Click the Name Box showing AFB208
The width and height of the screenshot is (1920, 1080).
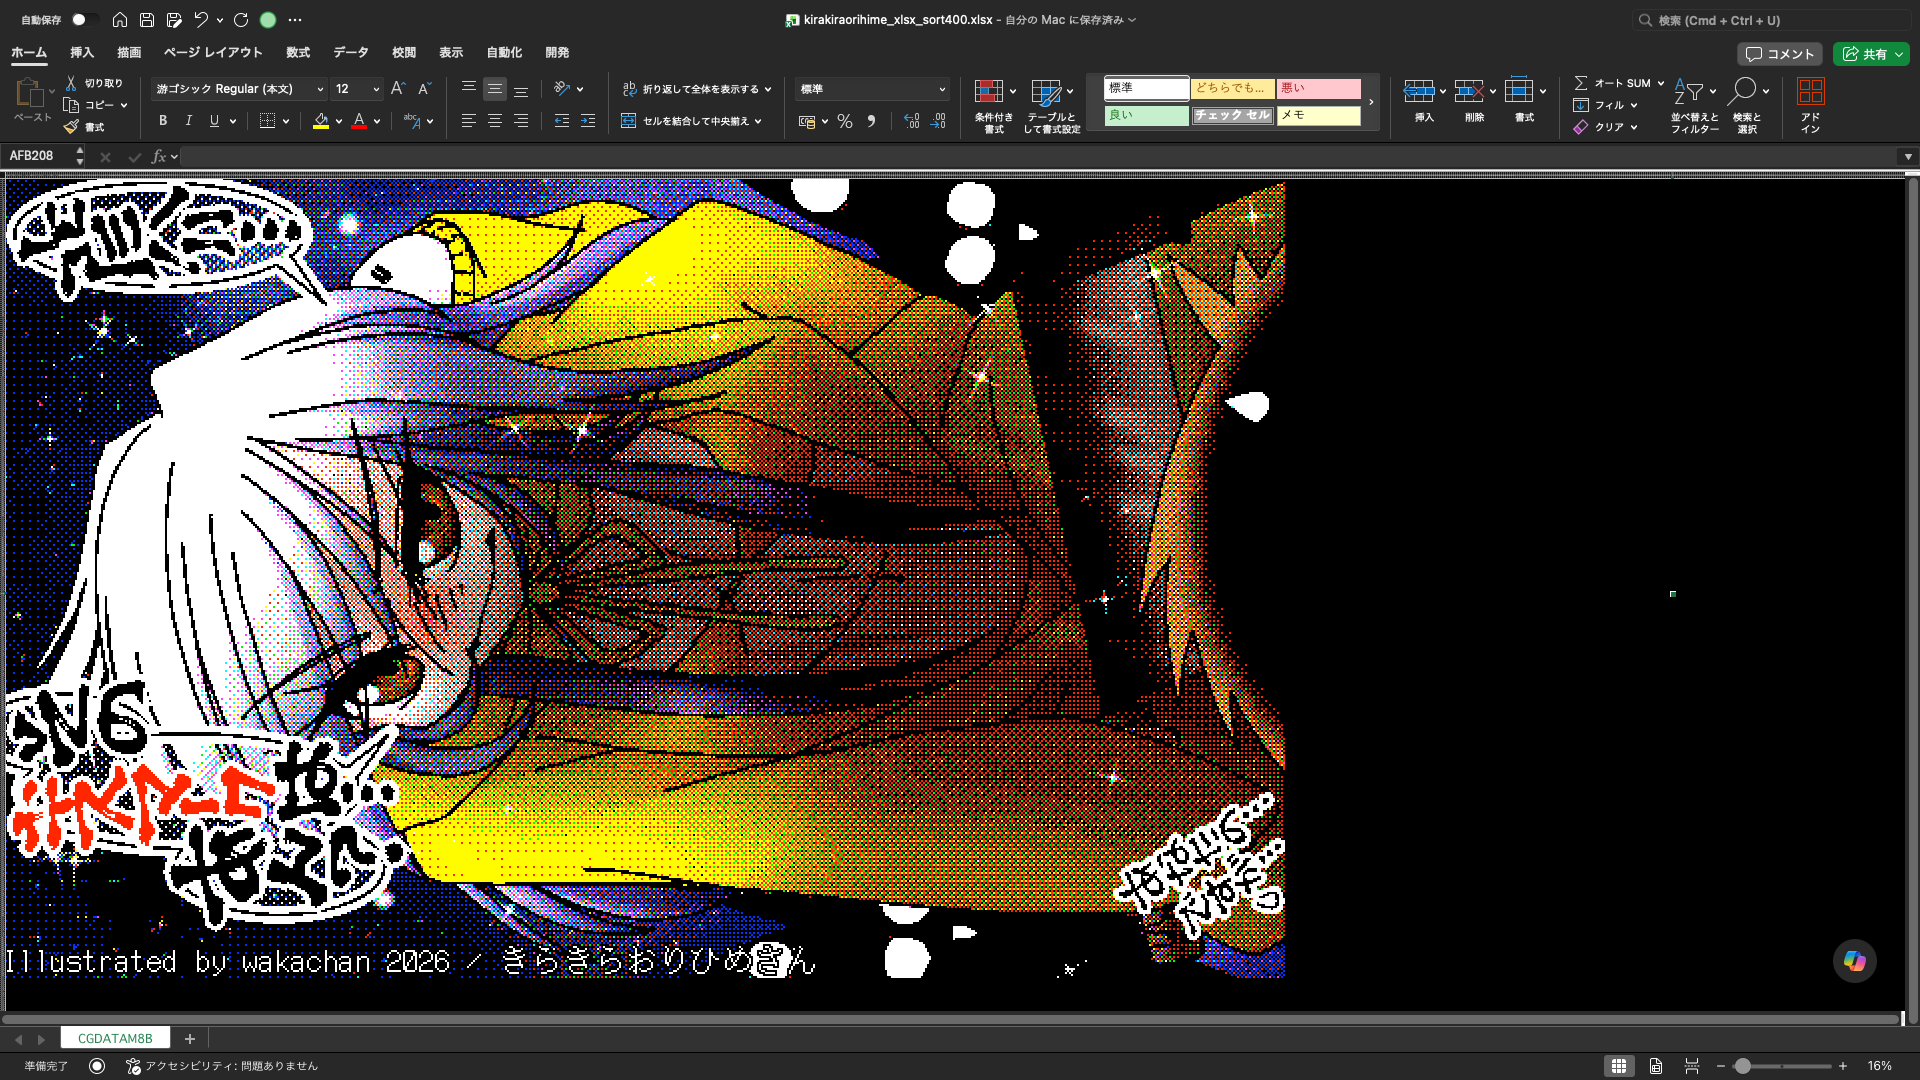(x=39, y=156)
